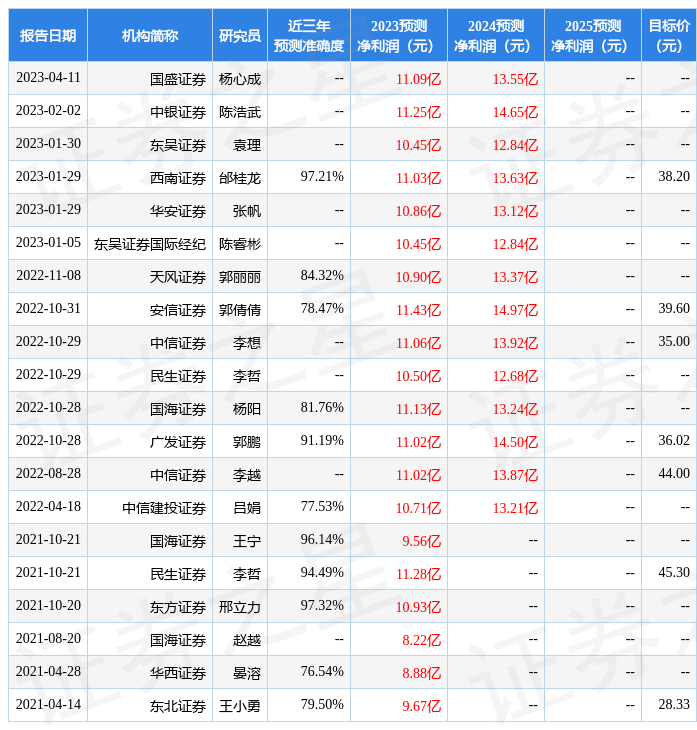697x730 pixels.
Task: Sort by the 机构简称 column header
Action: pyautogui.click(x=150, y=36)
